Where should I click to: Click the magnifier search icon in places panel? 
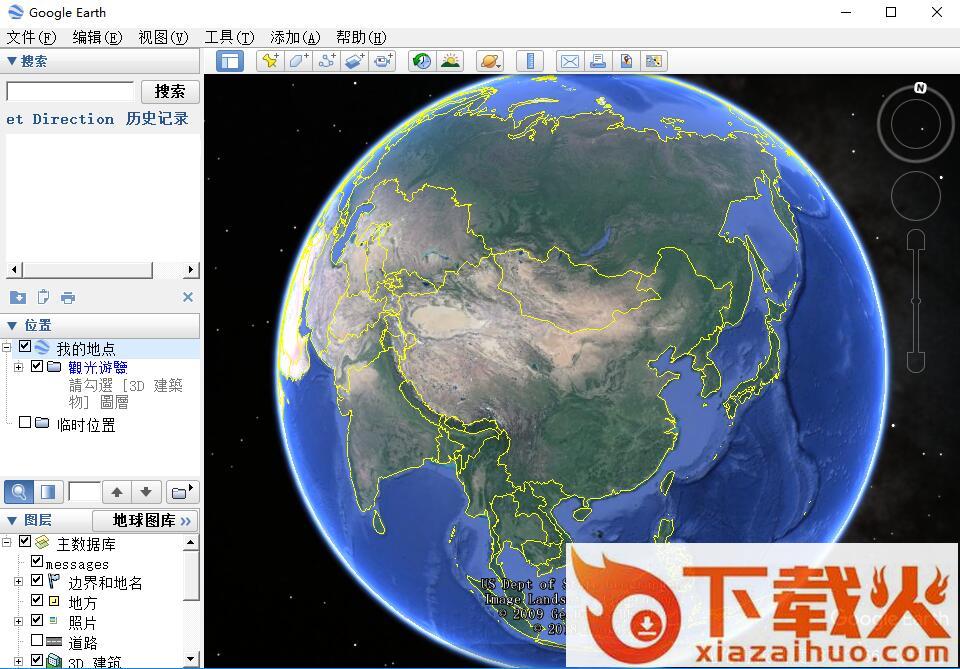pos(19,491)
